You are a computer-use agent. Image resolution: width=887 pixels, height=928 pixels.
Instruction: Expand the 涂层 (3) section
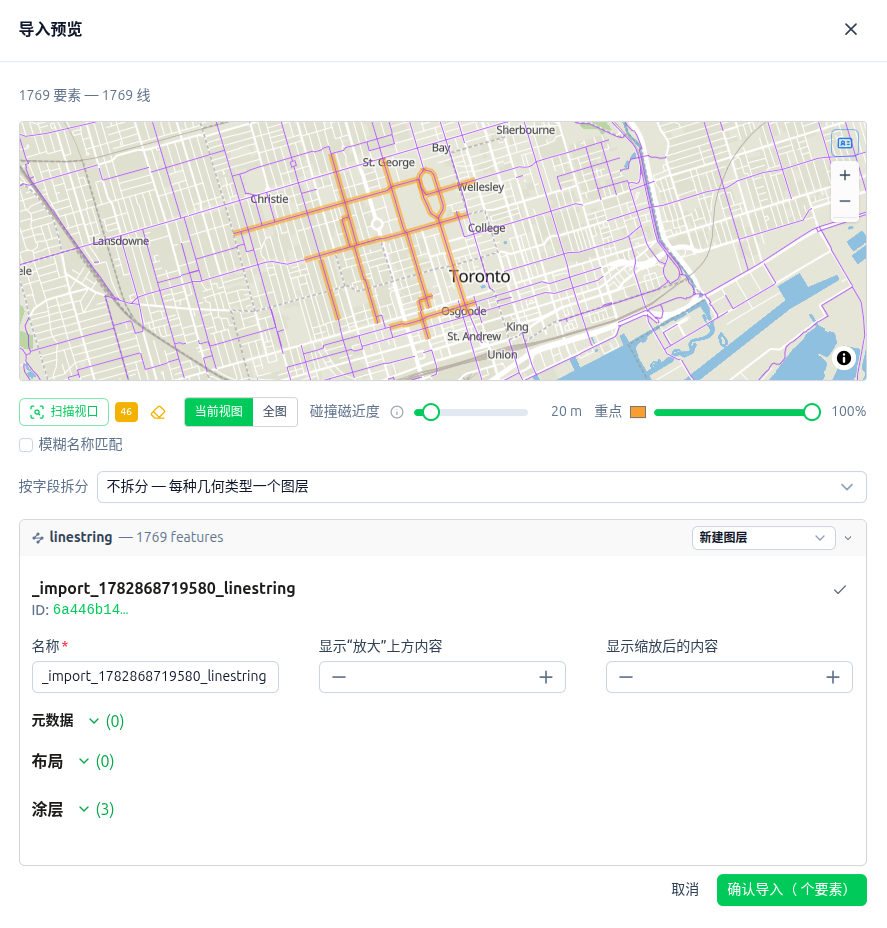[73, 809]
